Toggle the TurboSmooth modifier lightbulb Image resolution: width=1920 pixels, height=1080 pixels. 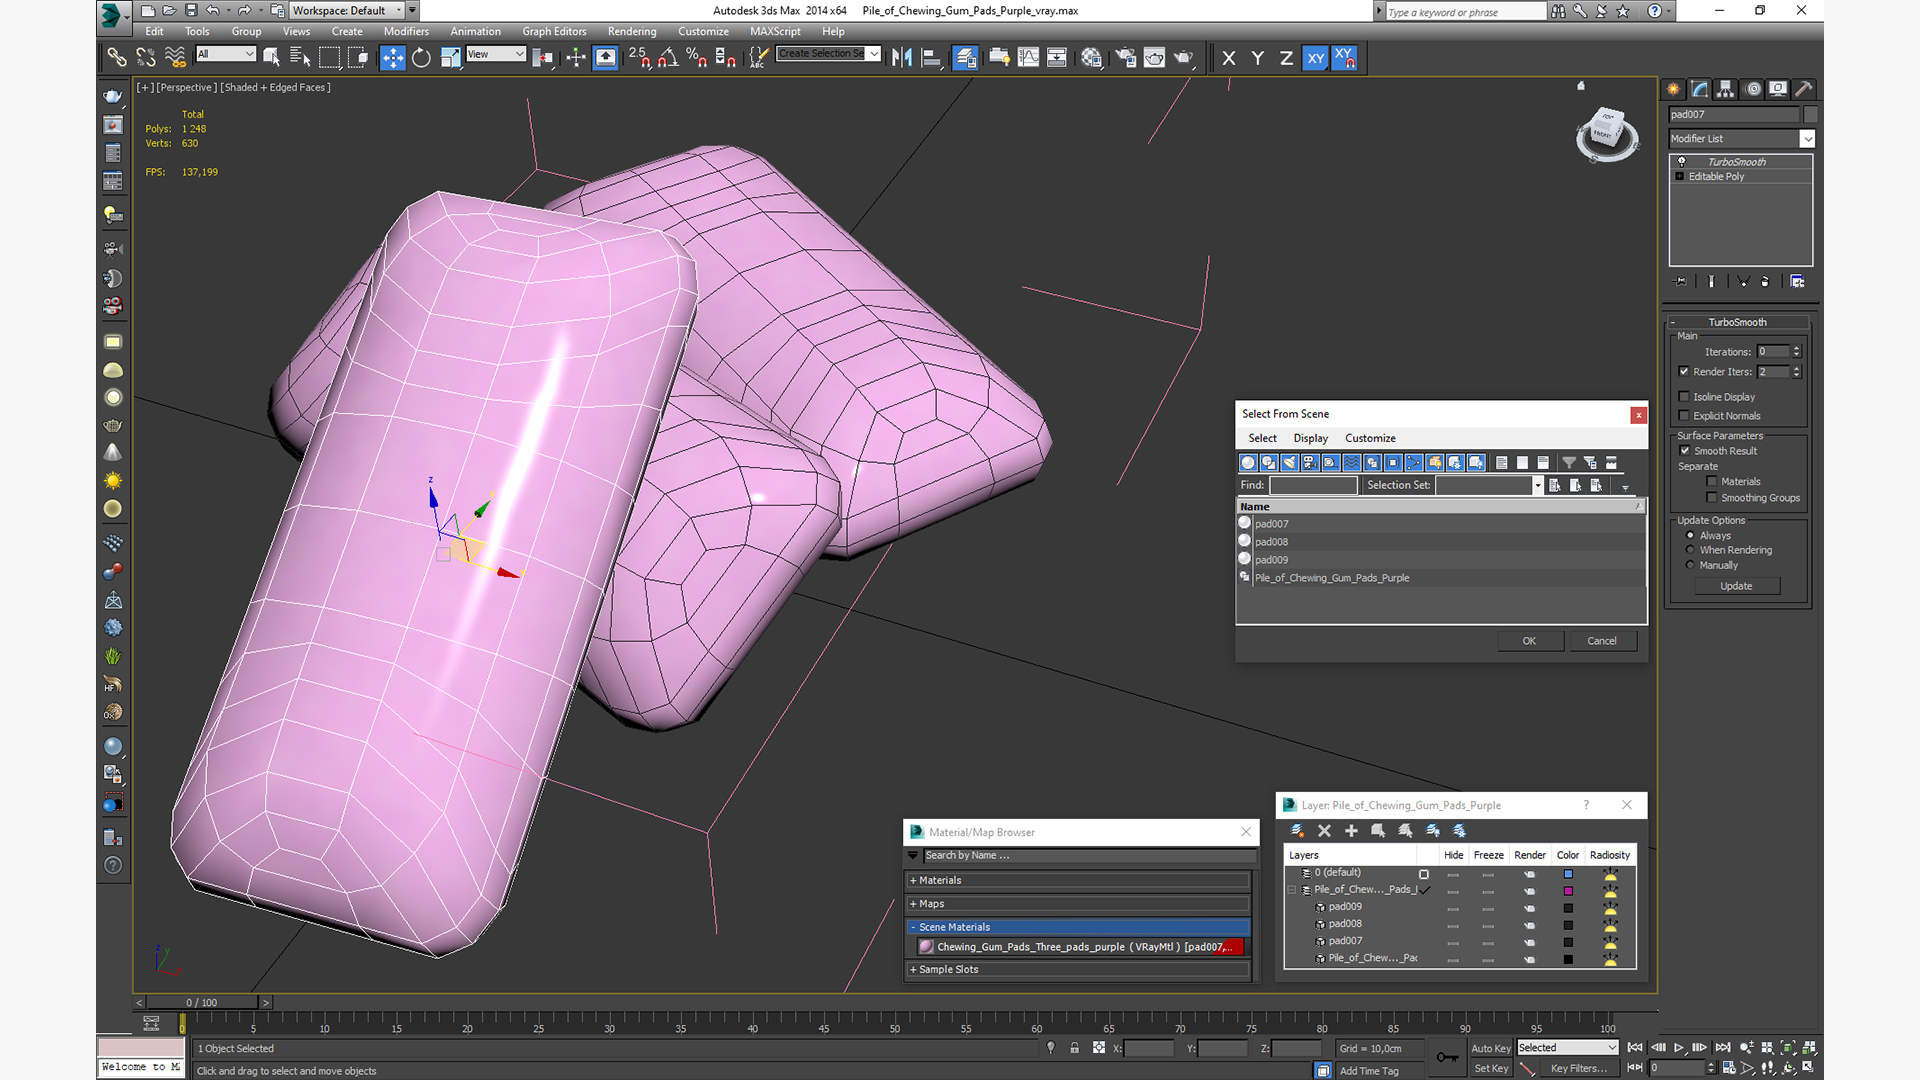point(1681,162)
